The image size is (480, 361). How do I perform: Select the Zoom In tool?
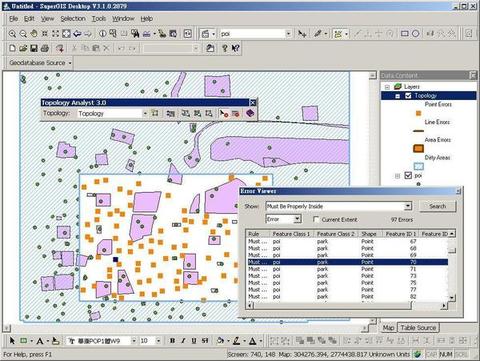pyautogui.click(x=12, y=34)
